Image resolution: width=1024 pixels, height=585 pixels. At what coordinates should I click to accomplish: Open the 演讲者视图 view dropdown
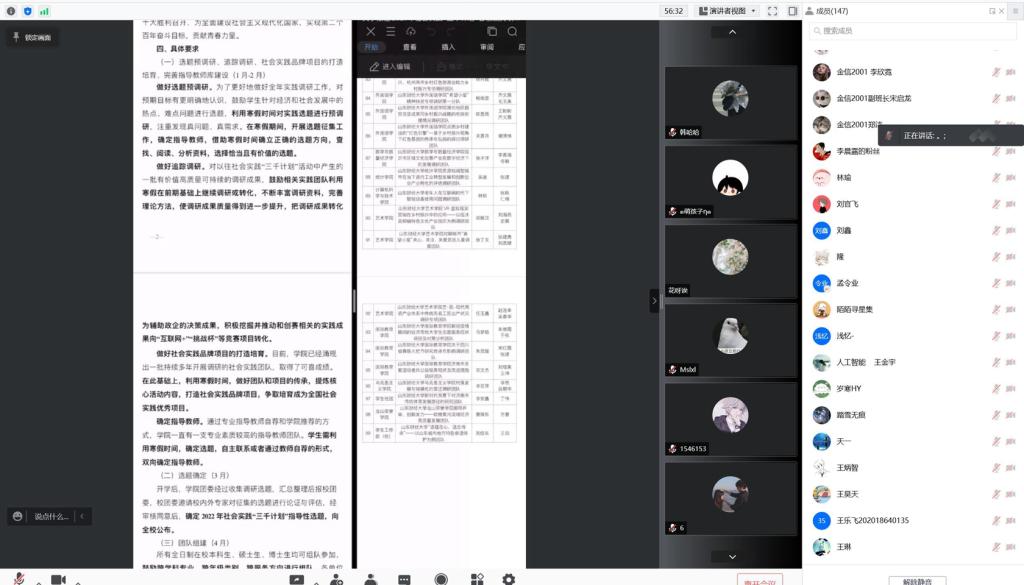727,11
